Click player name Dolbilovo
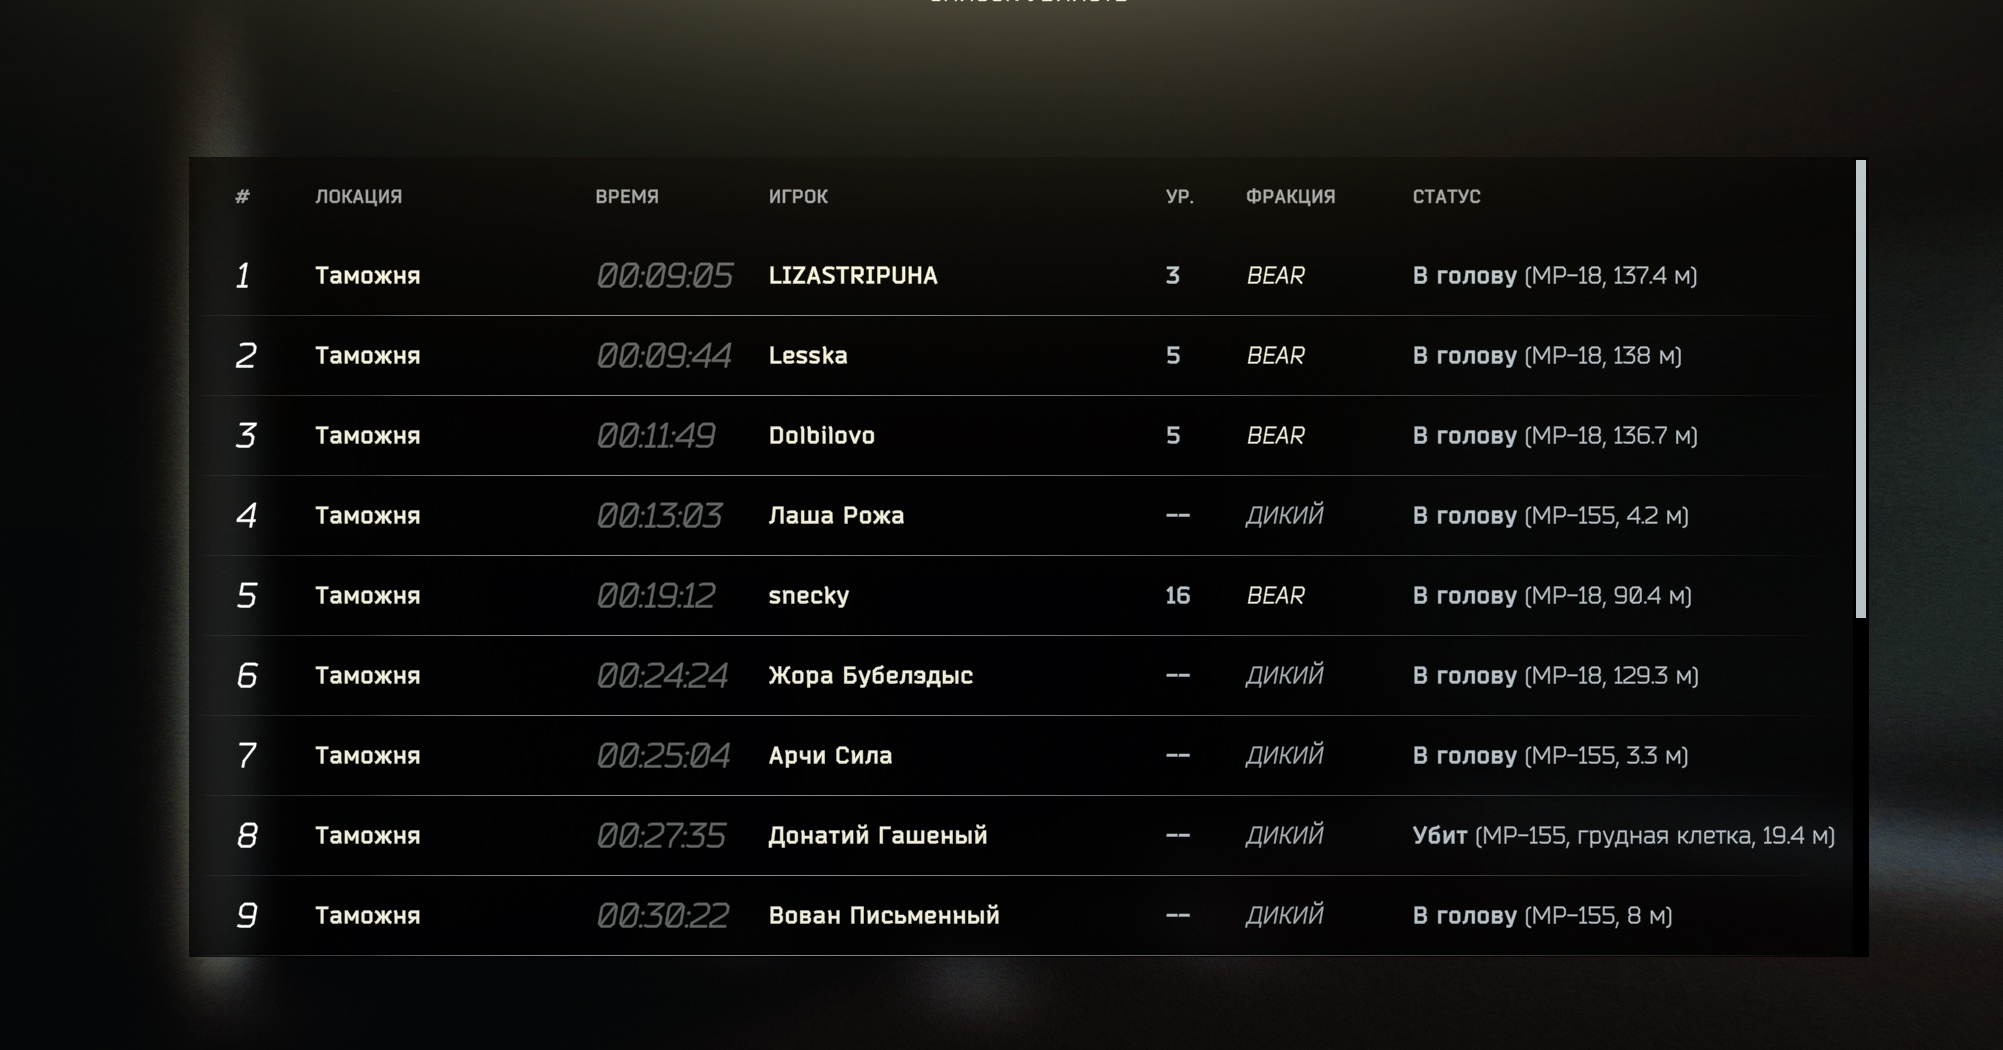 [821, 436]
